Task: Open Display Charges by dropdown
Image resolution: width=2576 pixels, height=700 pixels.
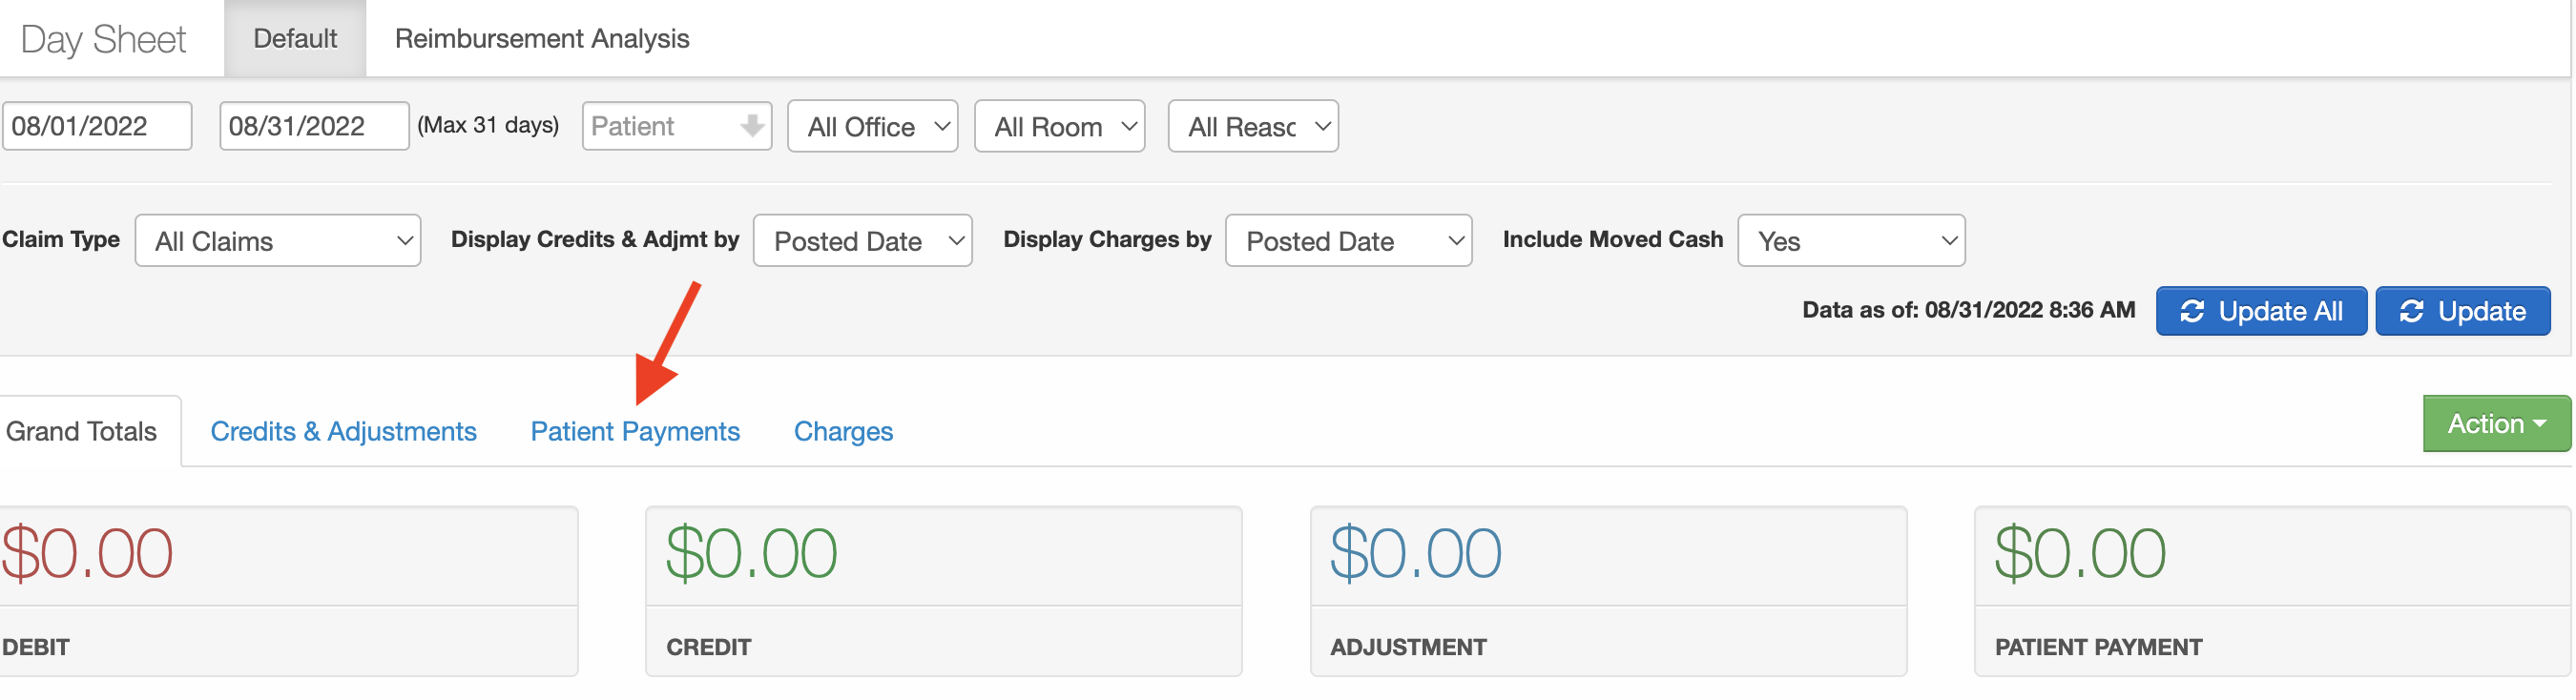Action: (x=1349, y=241)
